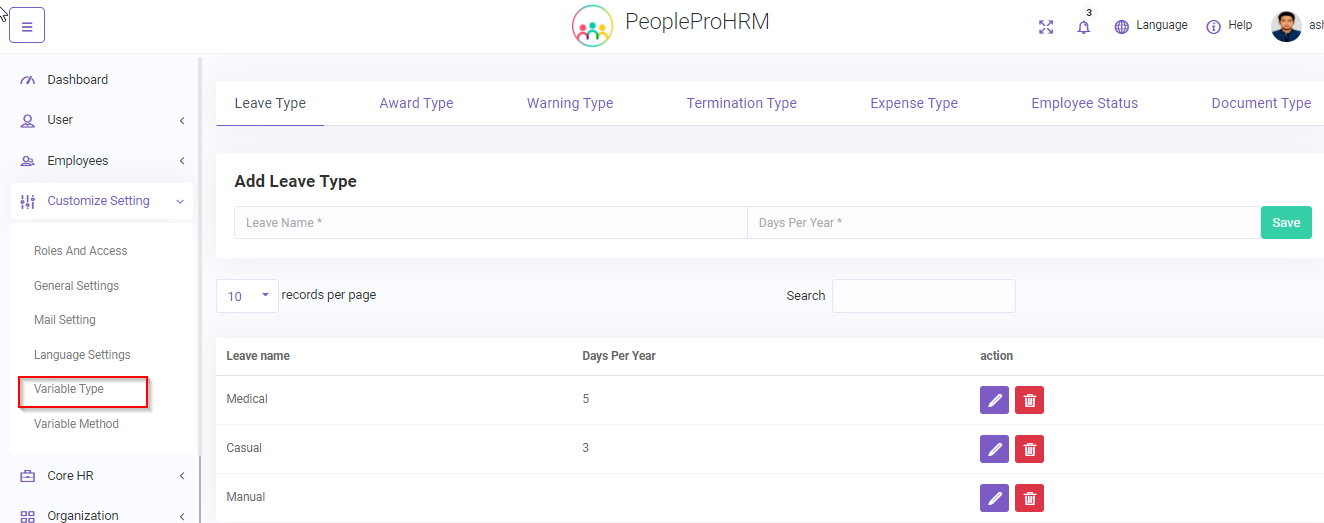The width and height of the screenshot is (1324, 523).
Task: Click the Search text box
Action: pyautogui.click(x=923, y=296)
